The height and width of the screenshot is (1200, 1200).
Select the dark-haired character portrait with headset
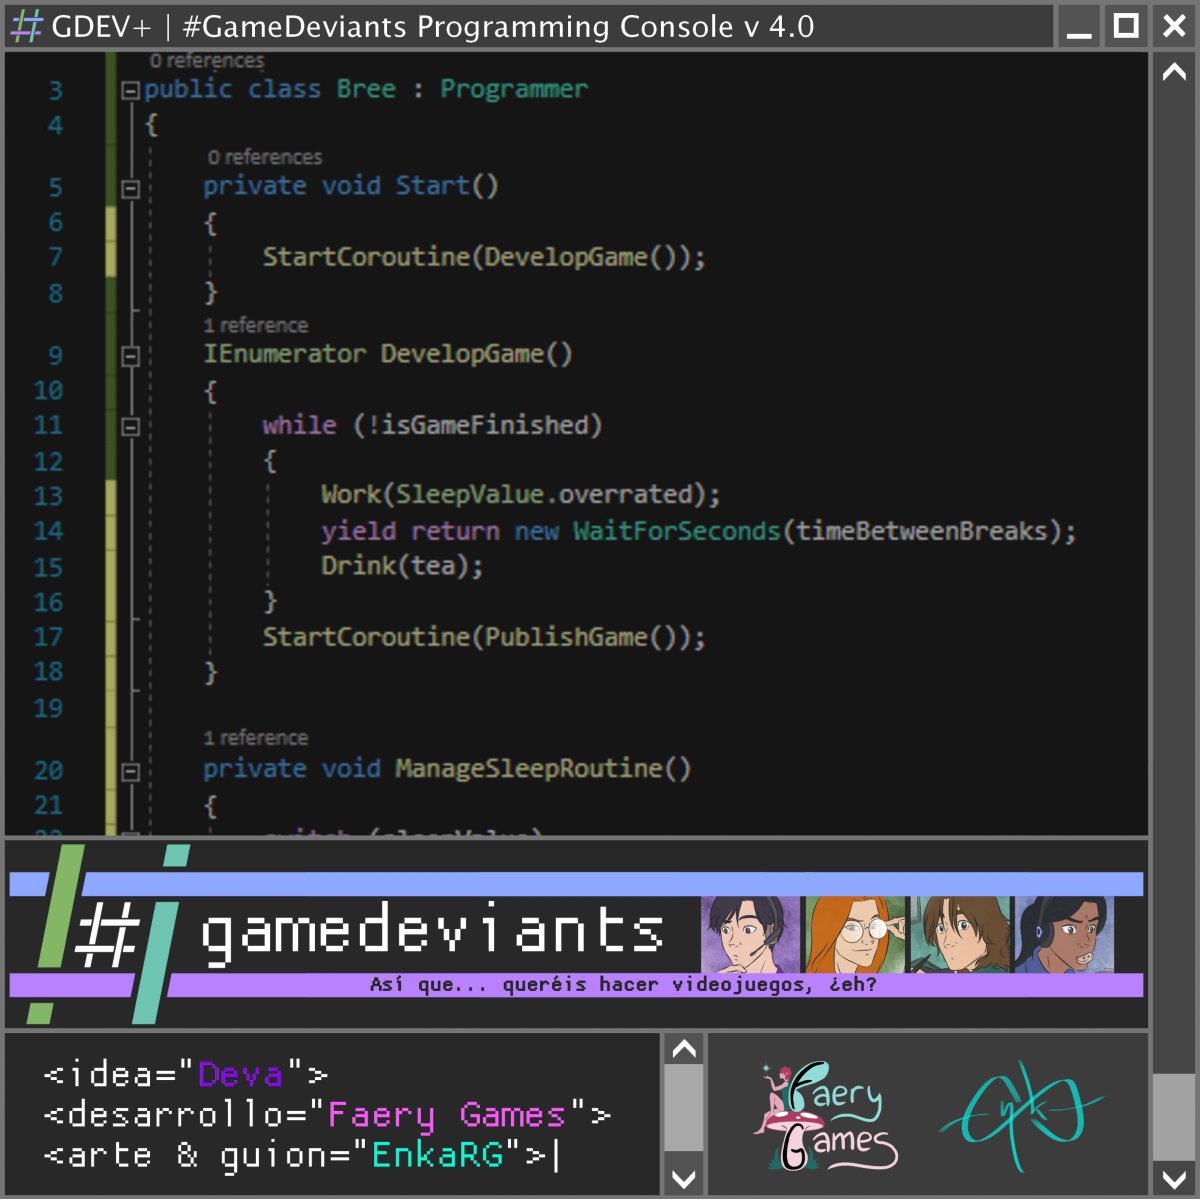[750, 935]
